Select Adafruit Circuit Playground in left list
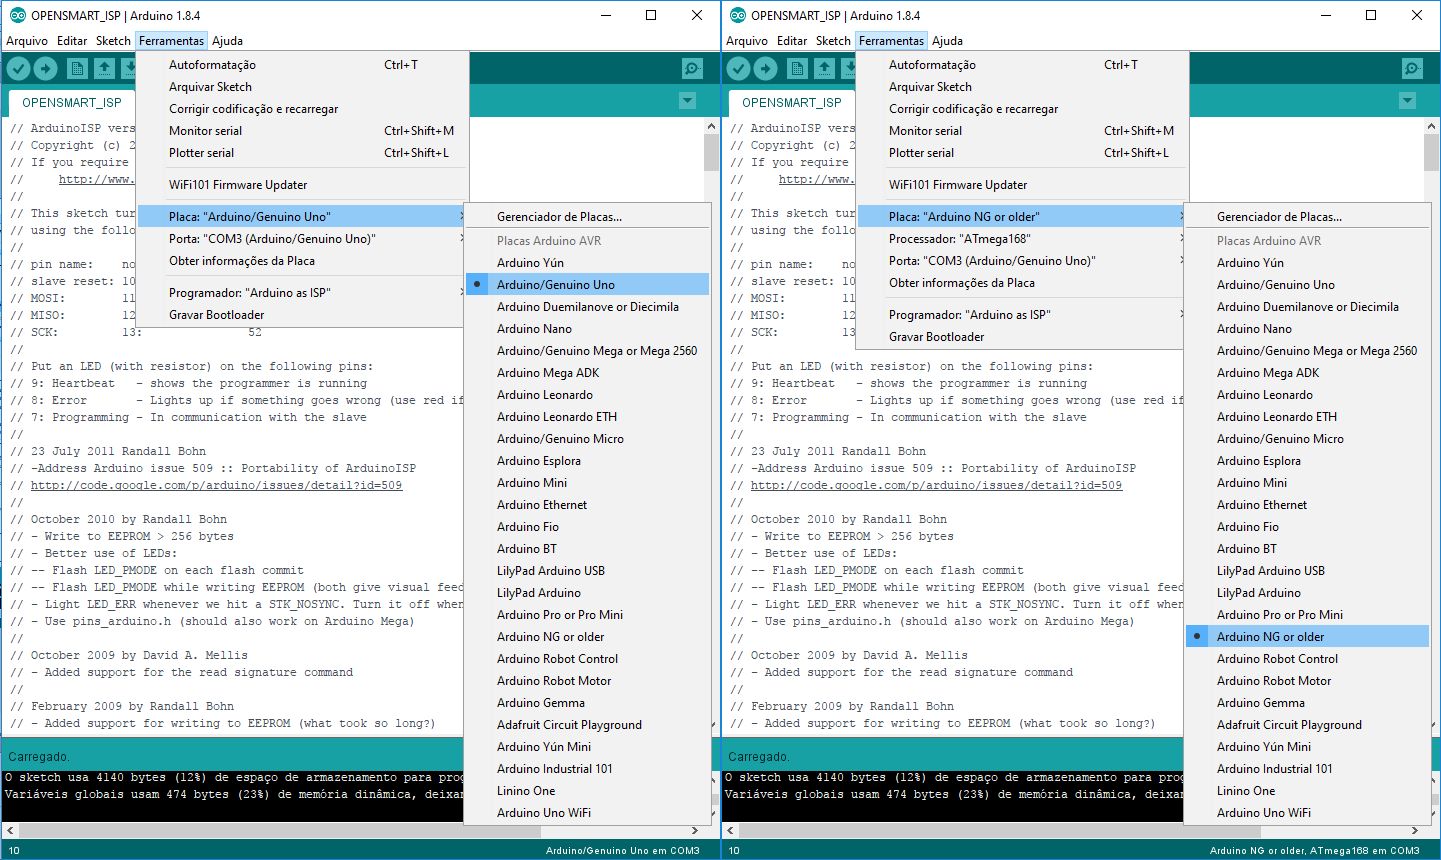This screenshot has width=1441, height=860. pos(587,724)
